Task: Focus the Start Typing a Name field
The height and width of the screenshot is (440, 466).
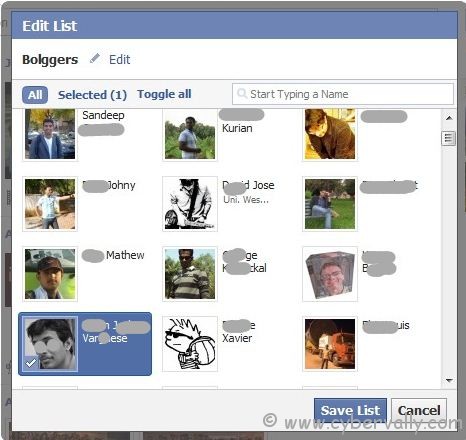Action: (343, 94)
